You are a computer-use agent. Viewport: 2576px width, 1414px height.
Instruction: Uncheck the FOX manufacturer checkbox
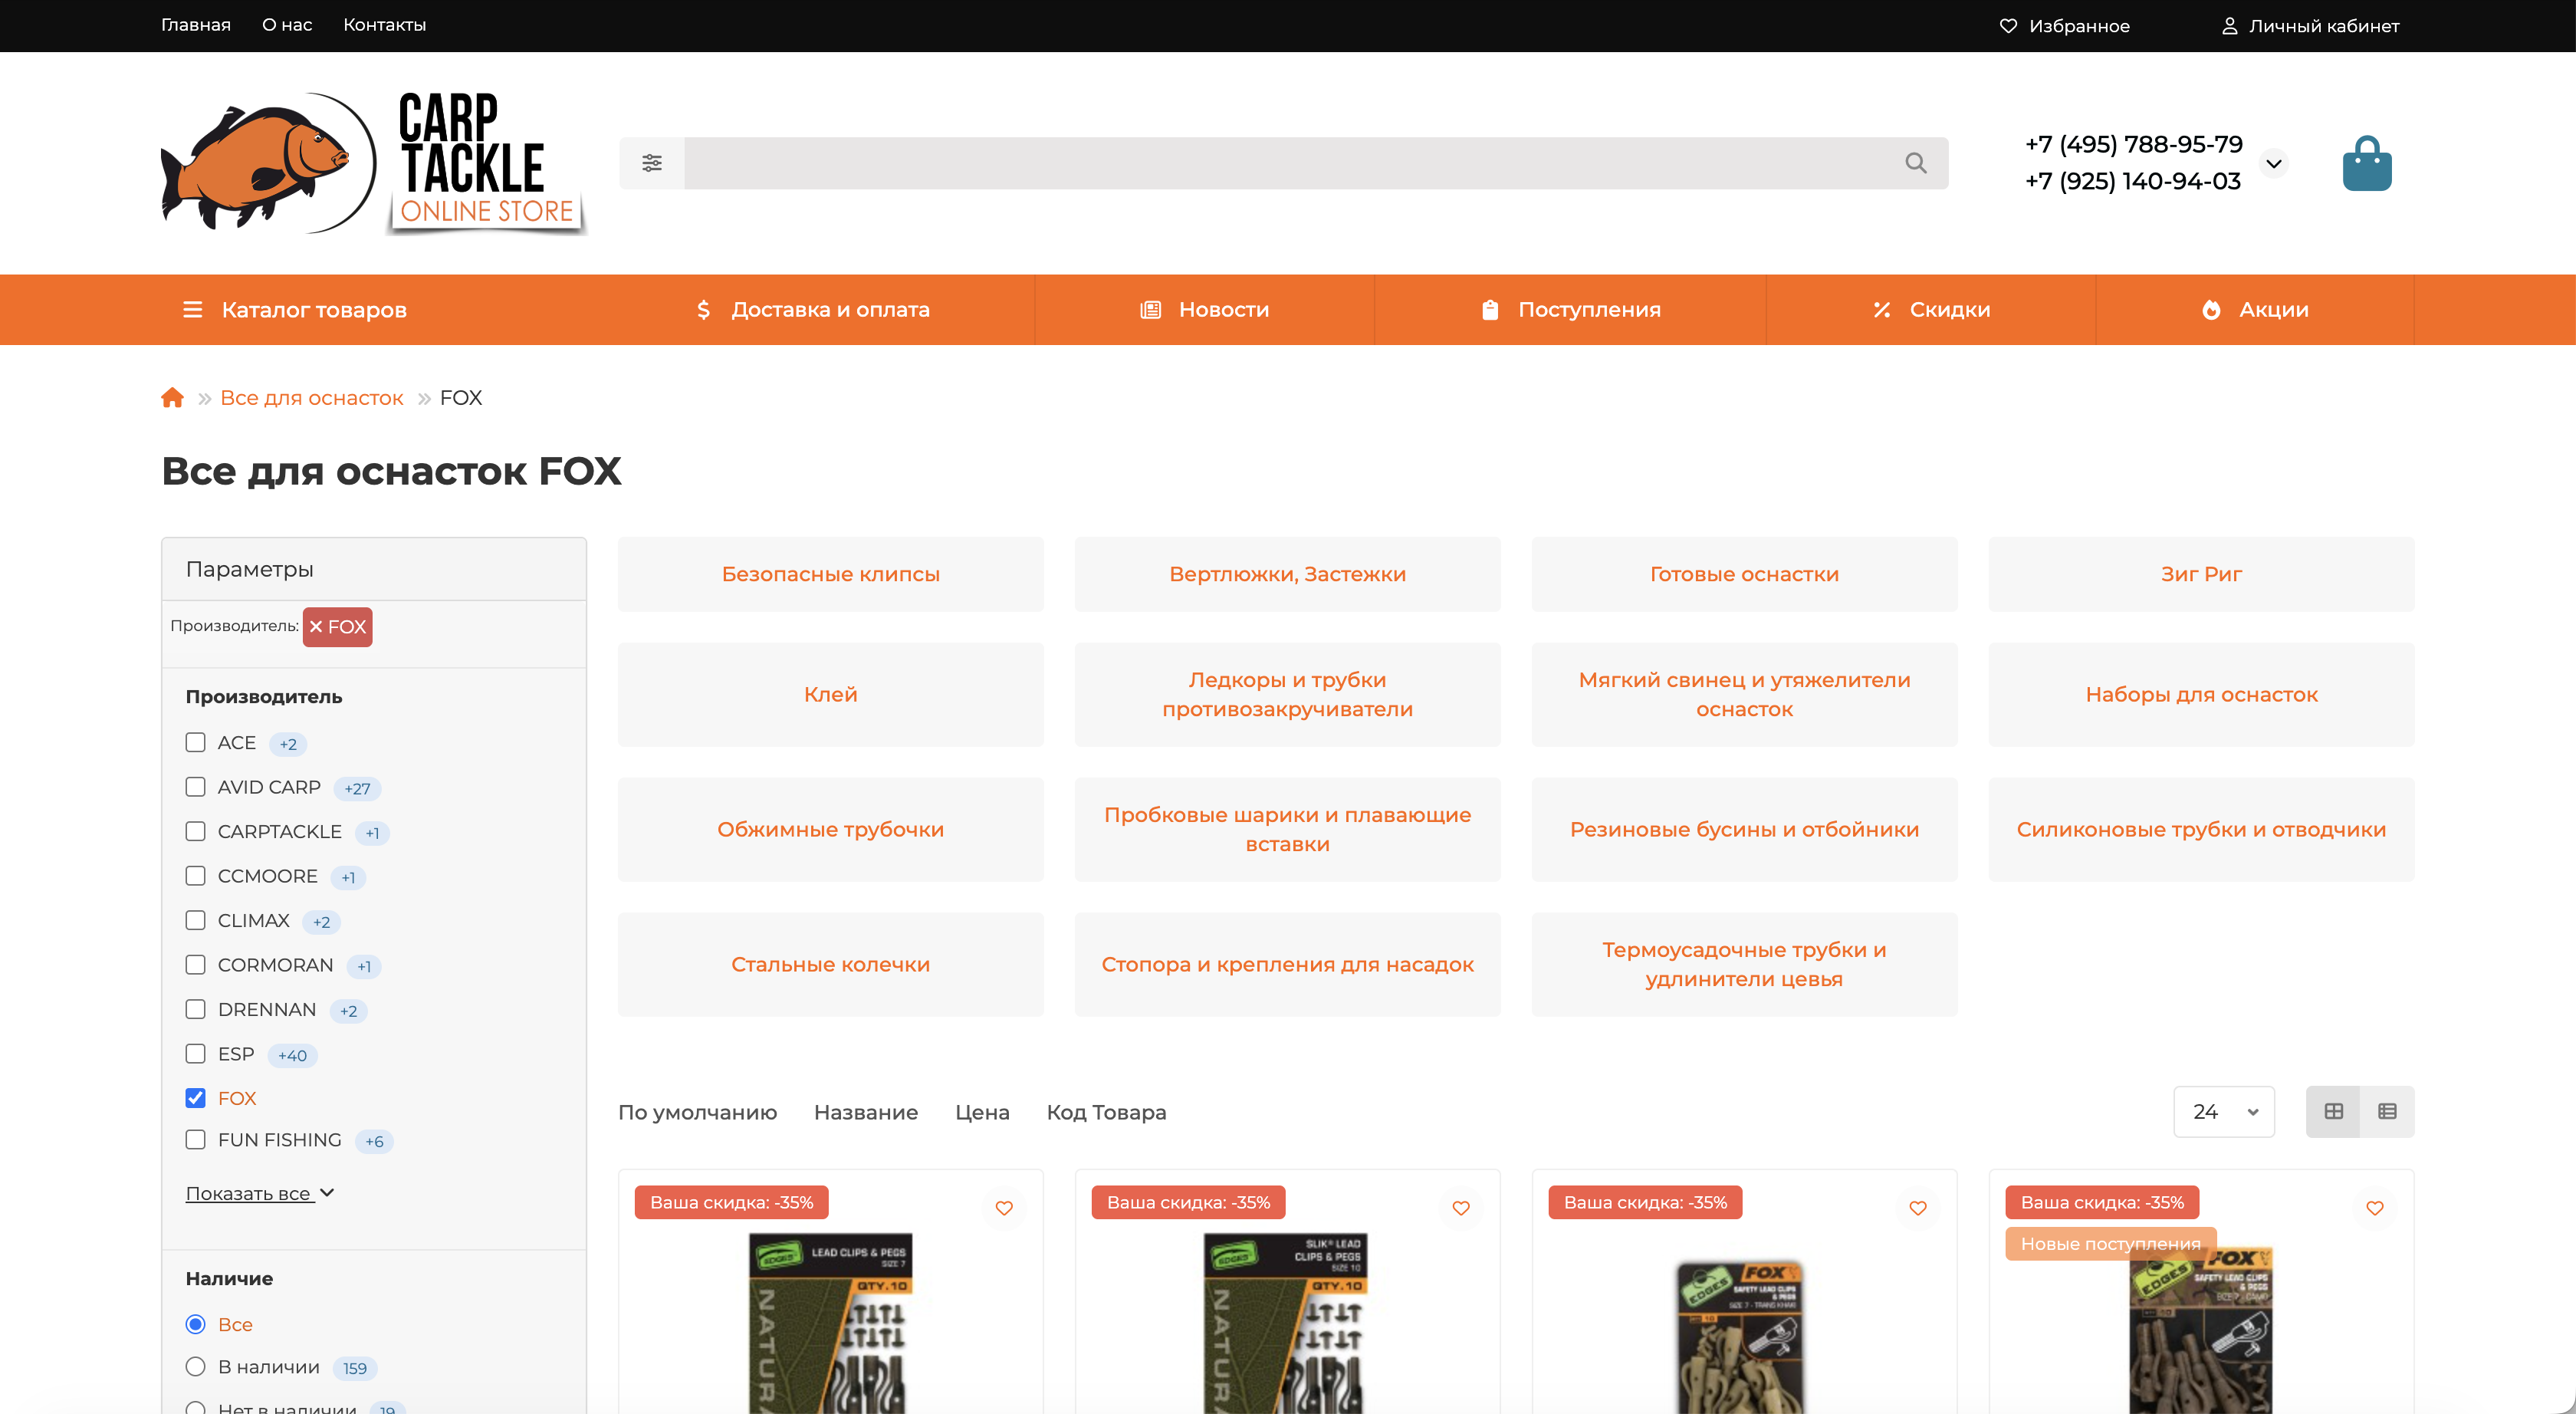[x=196, y=1098]
